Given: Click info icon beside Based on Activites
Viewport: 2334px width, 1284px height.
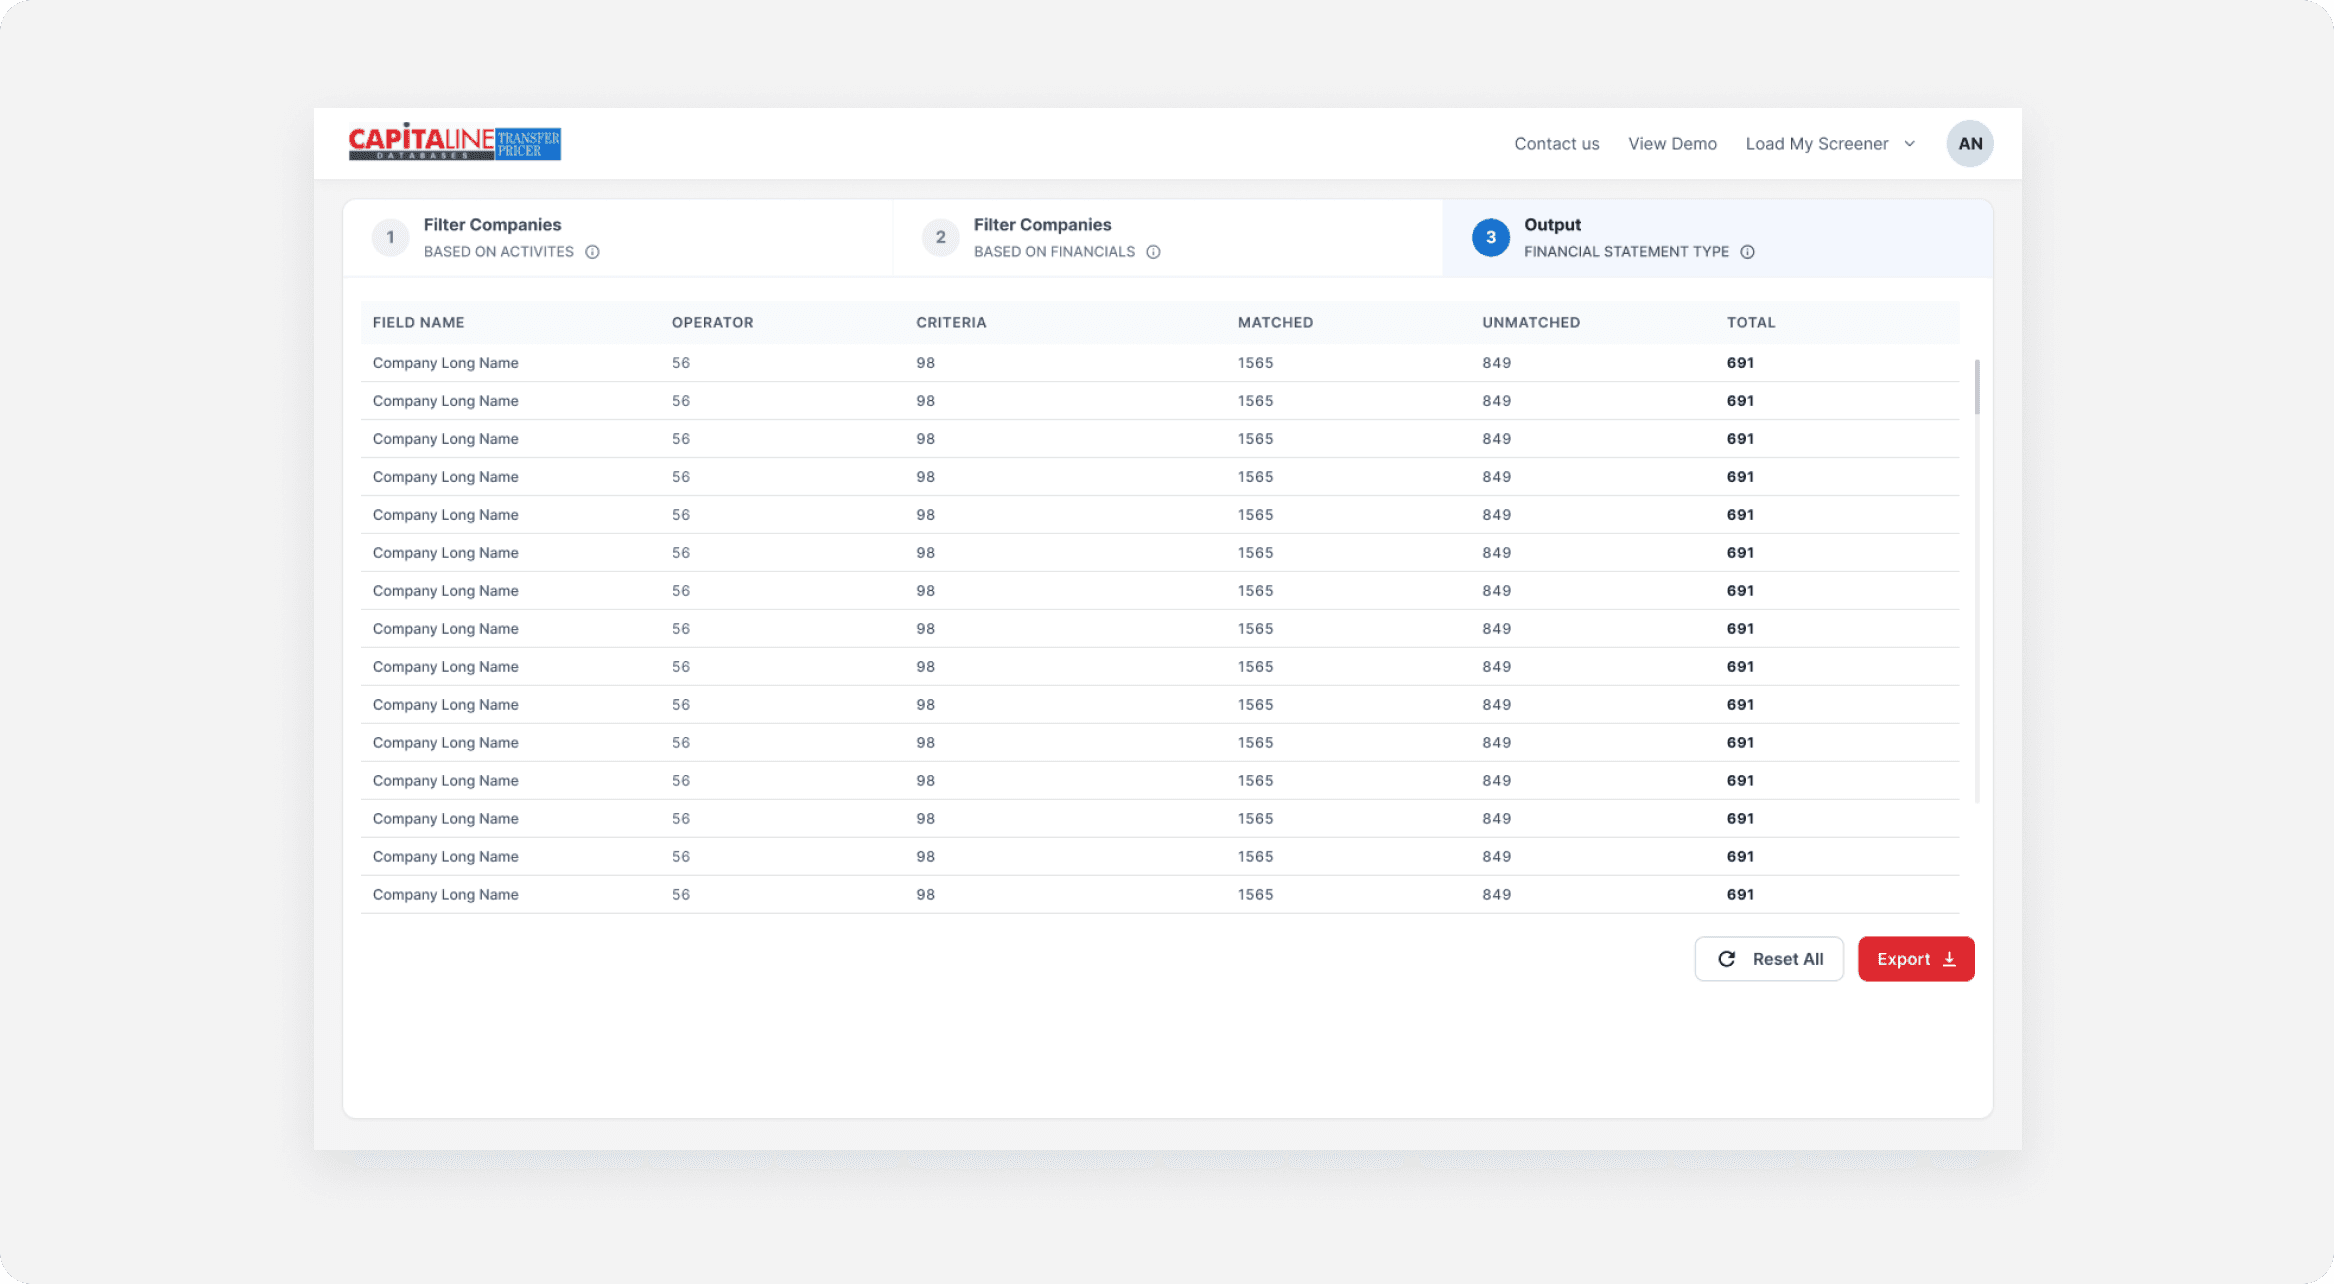Looking at the screenshot, I should coord(592,252).
